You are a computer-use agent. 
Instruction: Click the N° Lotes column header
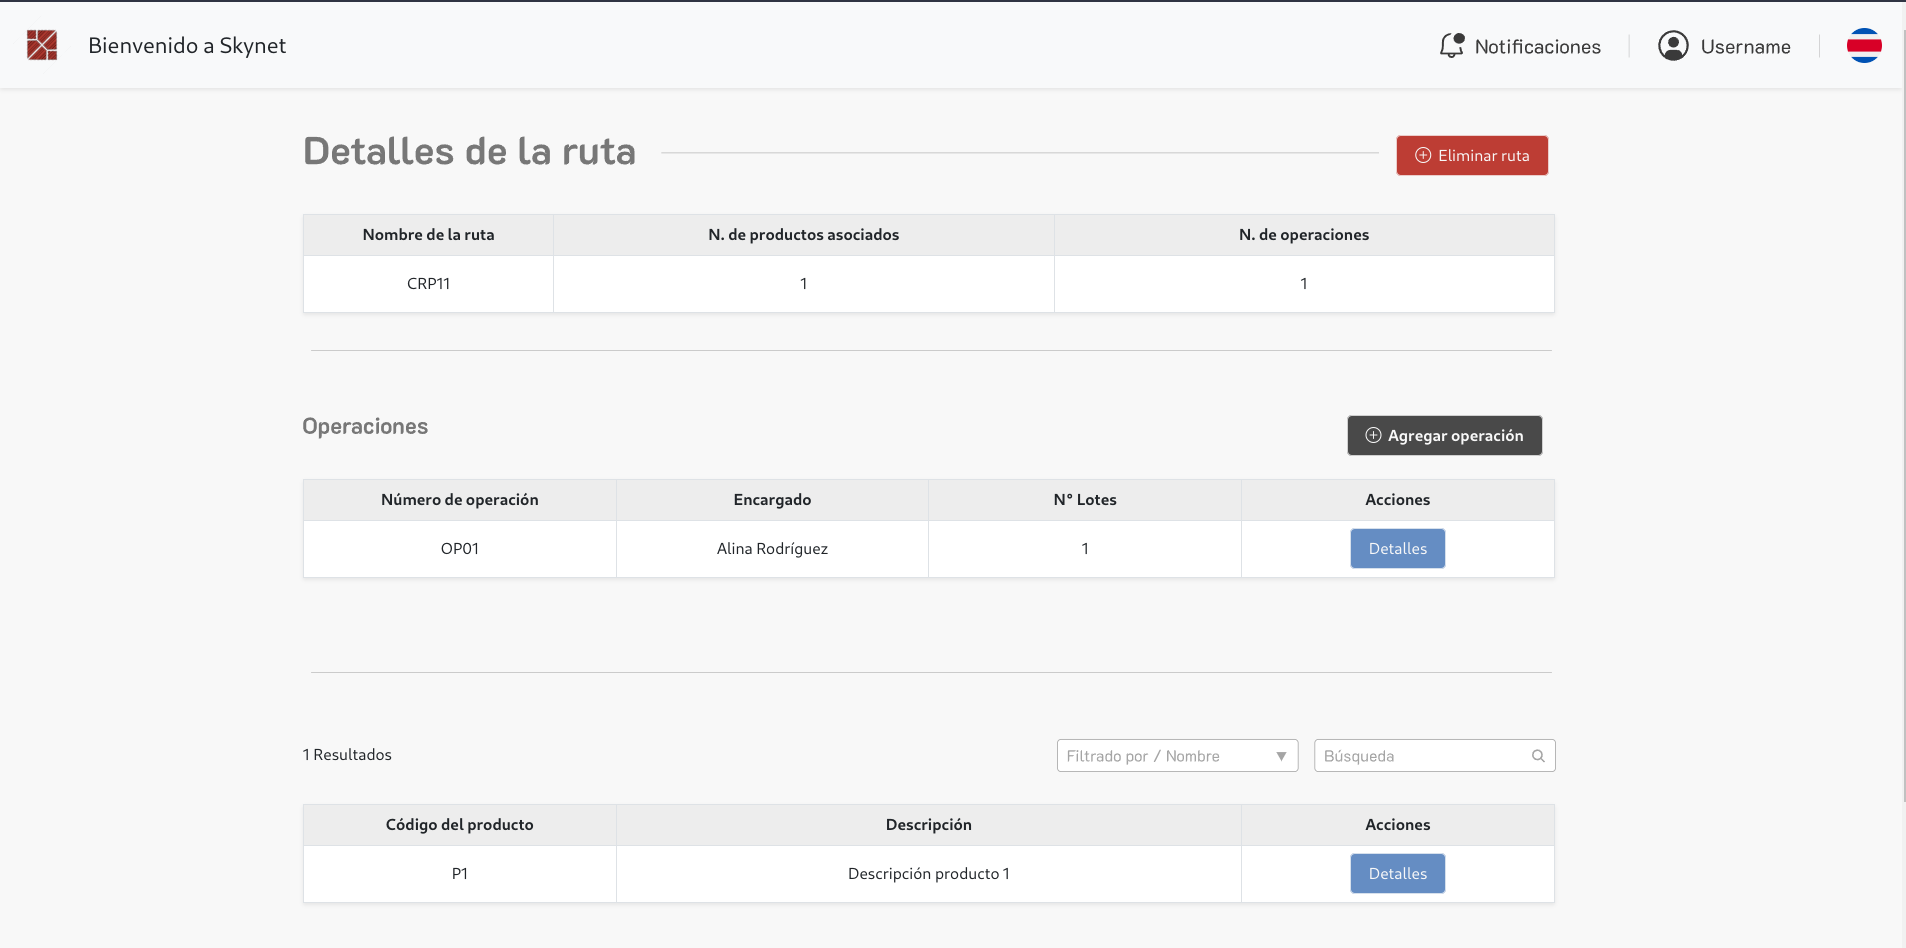click(x=1085, y=500)
